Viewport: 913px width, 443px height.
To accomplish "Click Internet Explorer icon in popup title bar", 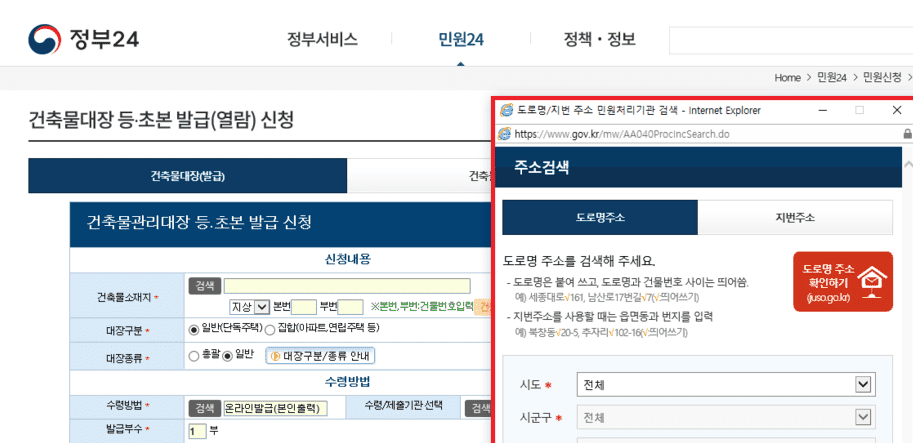I will click(507, 110).
